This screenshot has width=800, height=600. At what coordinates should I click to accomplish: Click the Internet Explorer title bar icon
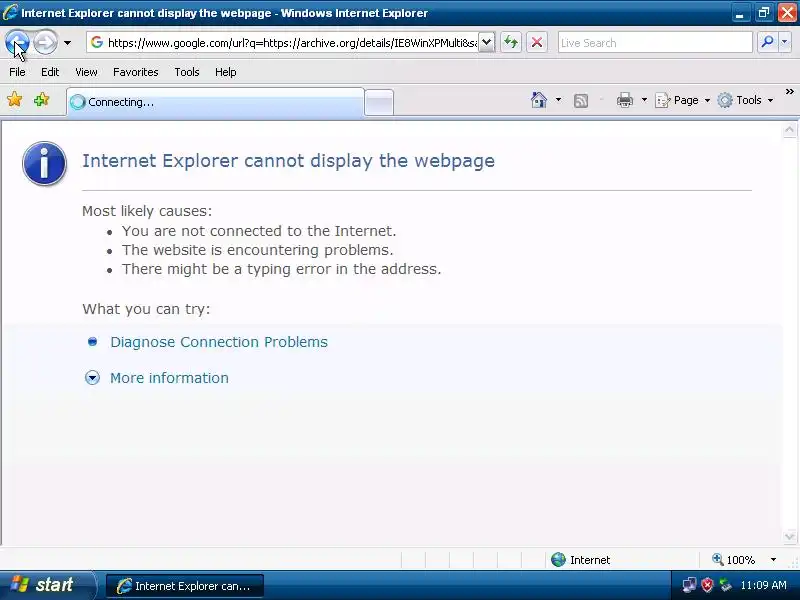click(10, 12)
